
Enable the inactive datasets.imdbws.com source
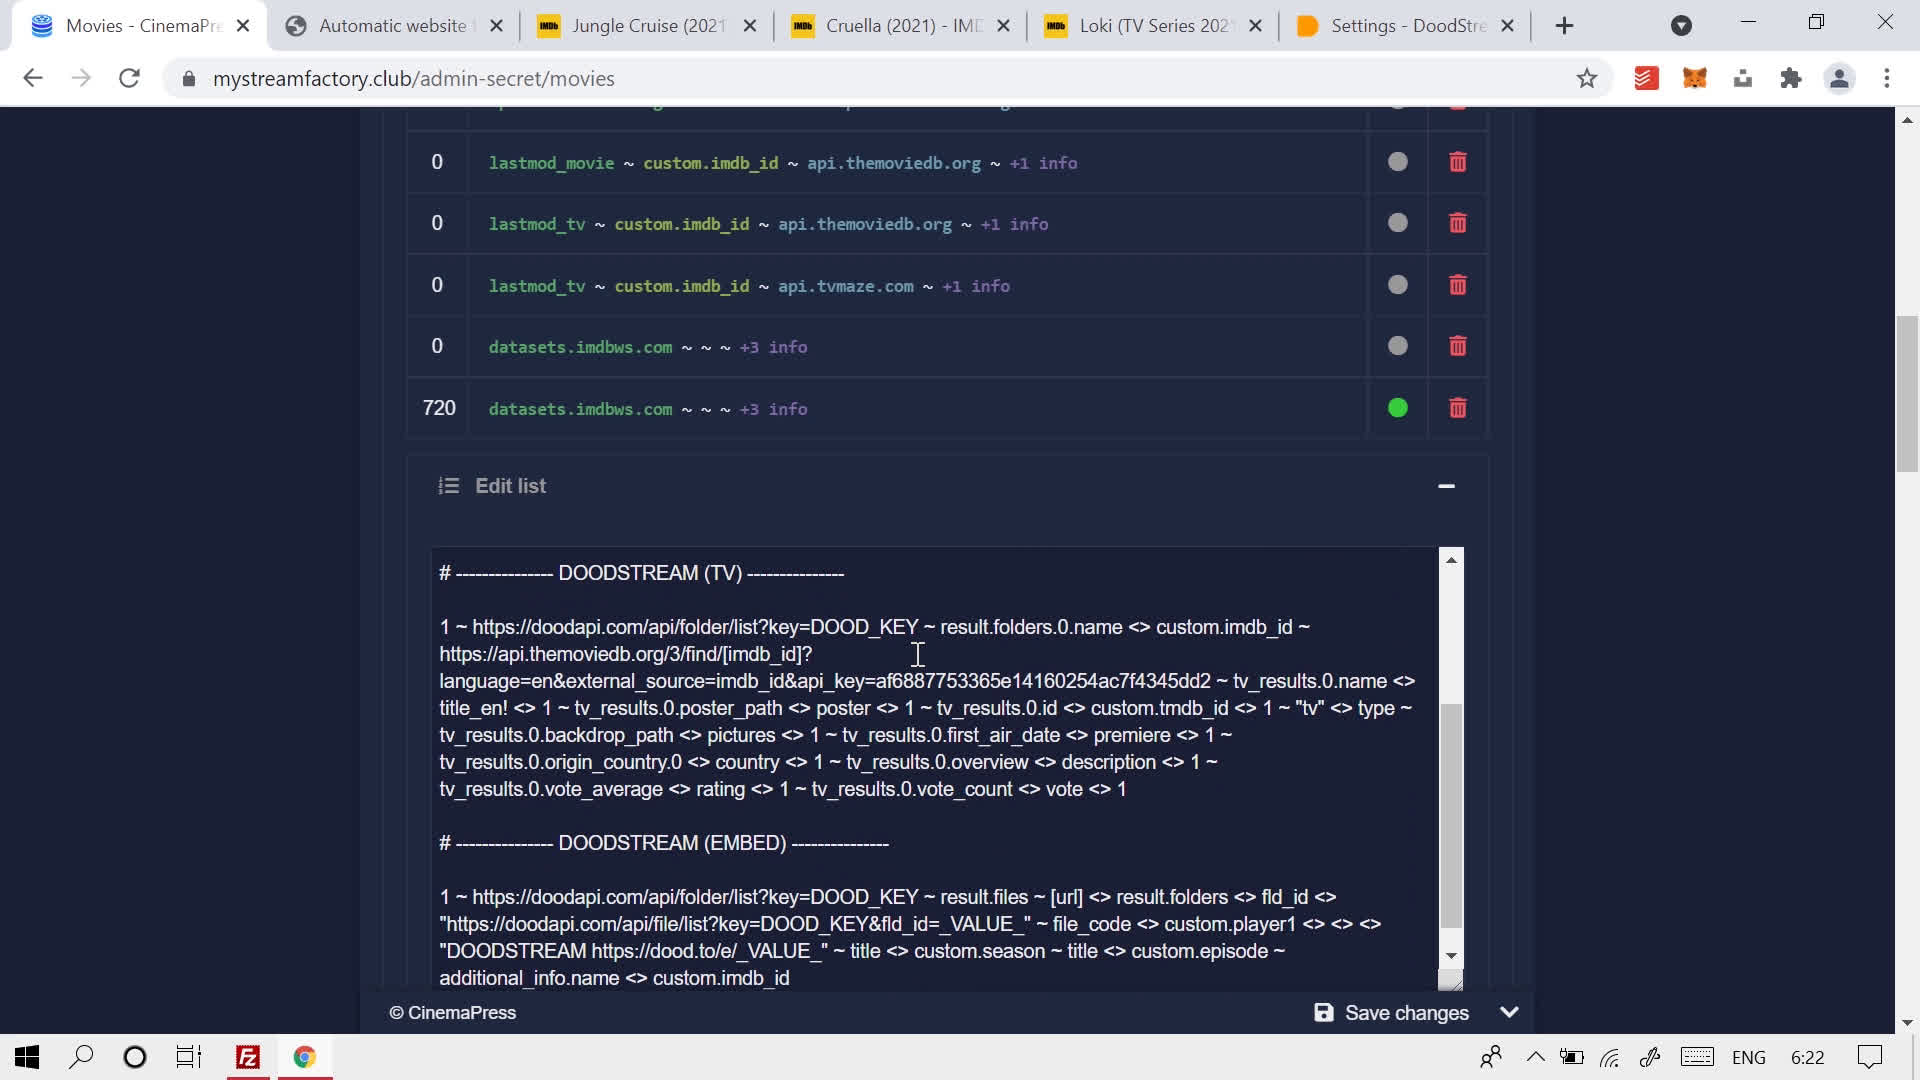click(x=1397, y=346)
